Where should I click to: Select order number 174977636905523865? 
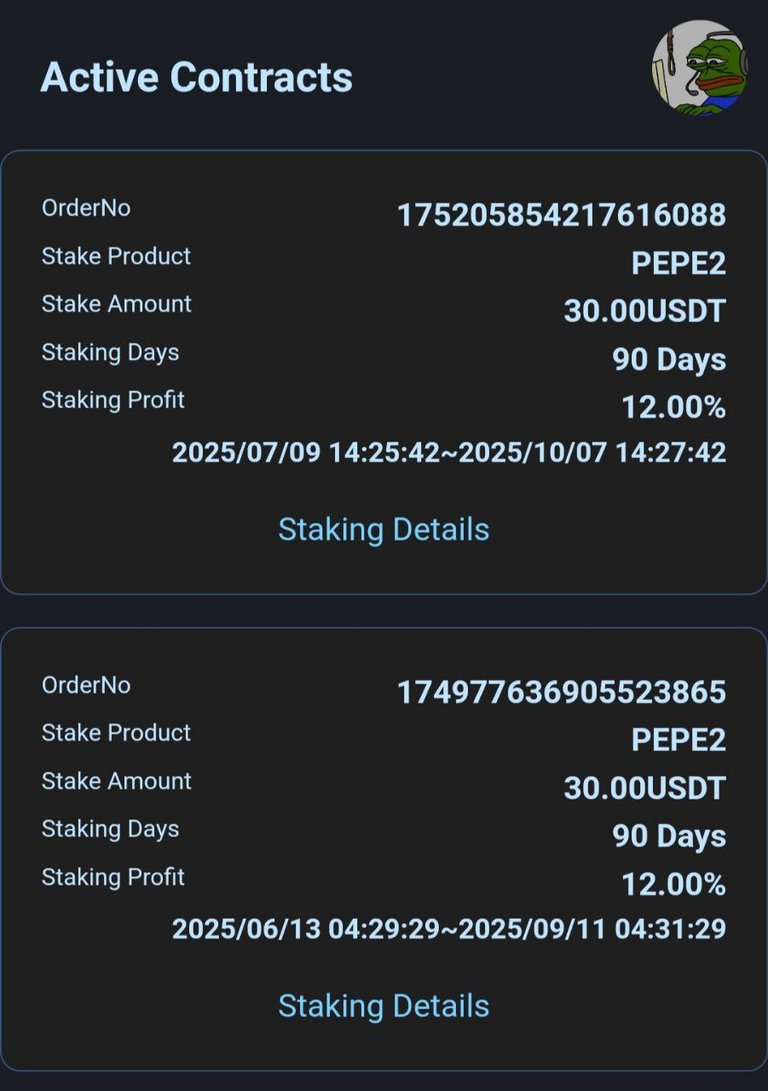point(561,692)
